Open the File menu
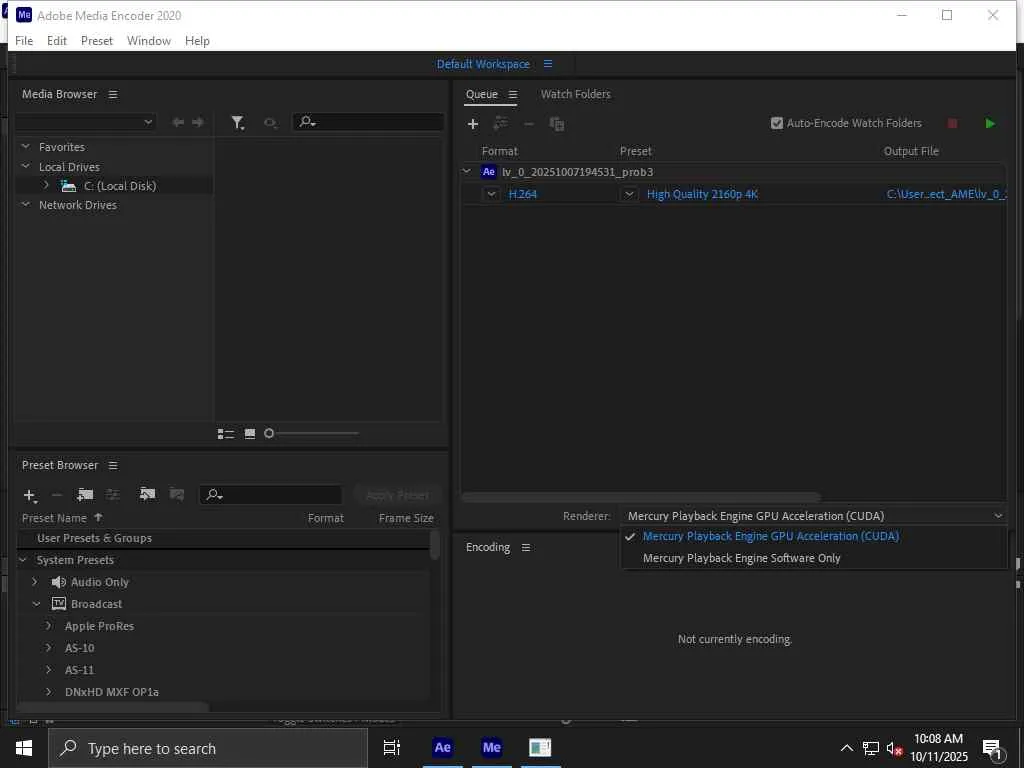Viewport: 1024px width, 768px height. tap(24, 40)
